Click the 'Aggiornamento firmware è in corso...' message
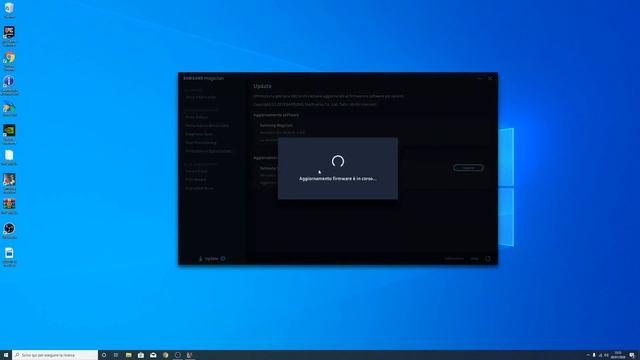Image resolution: width=640 pixels, height=360 pixels. tap(338, 179)
